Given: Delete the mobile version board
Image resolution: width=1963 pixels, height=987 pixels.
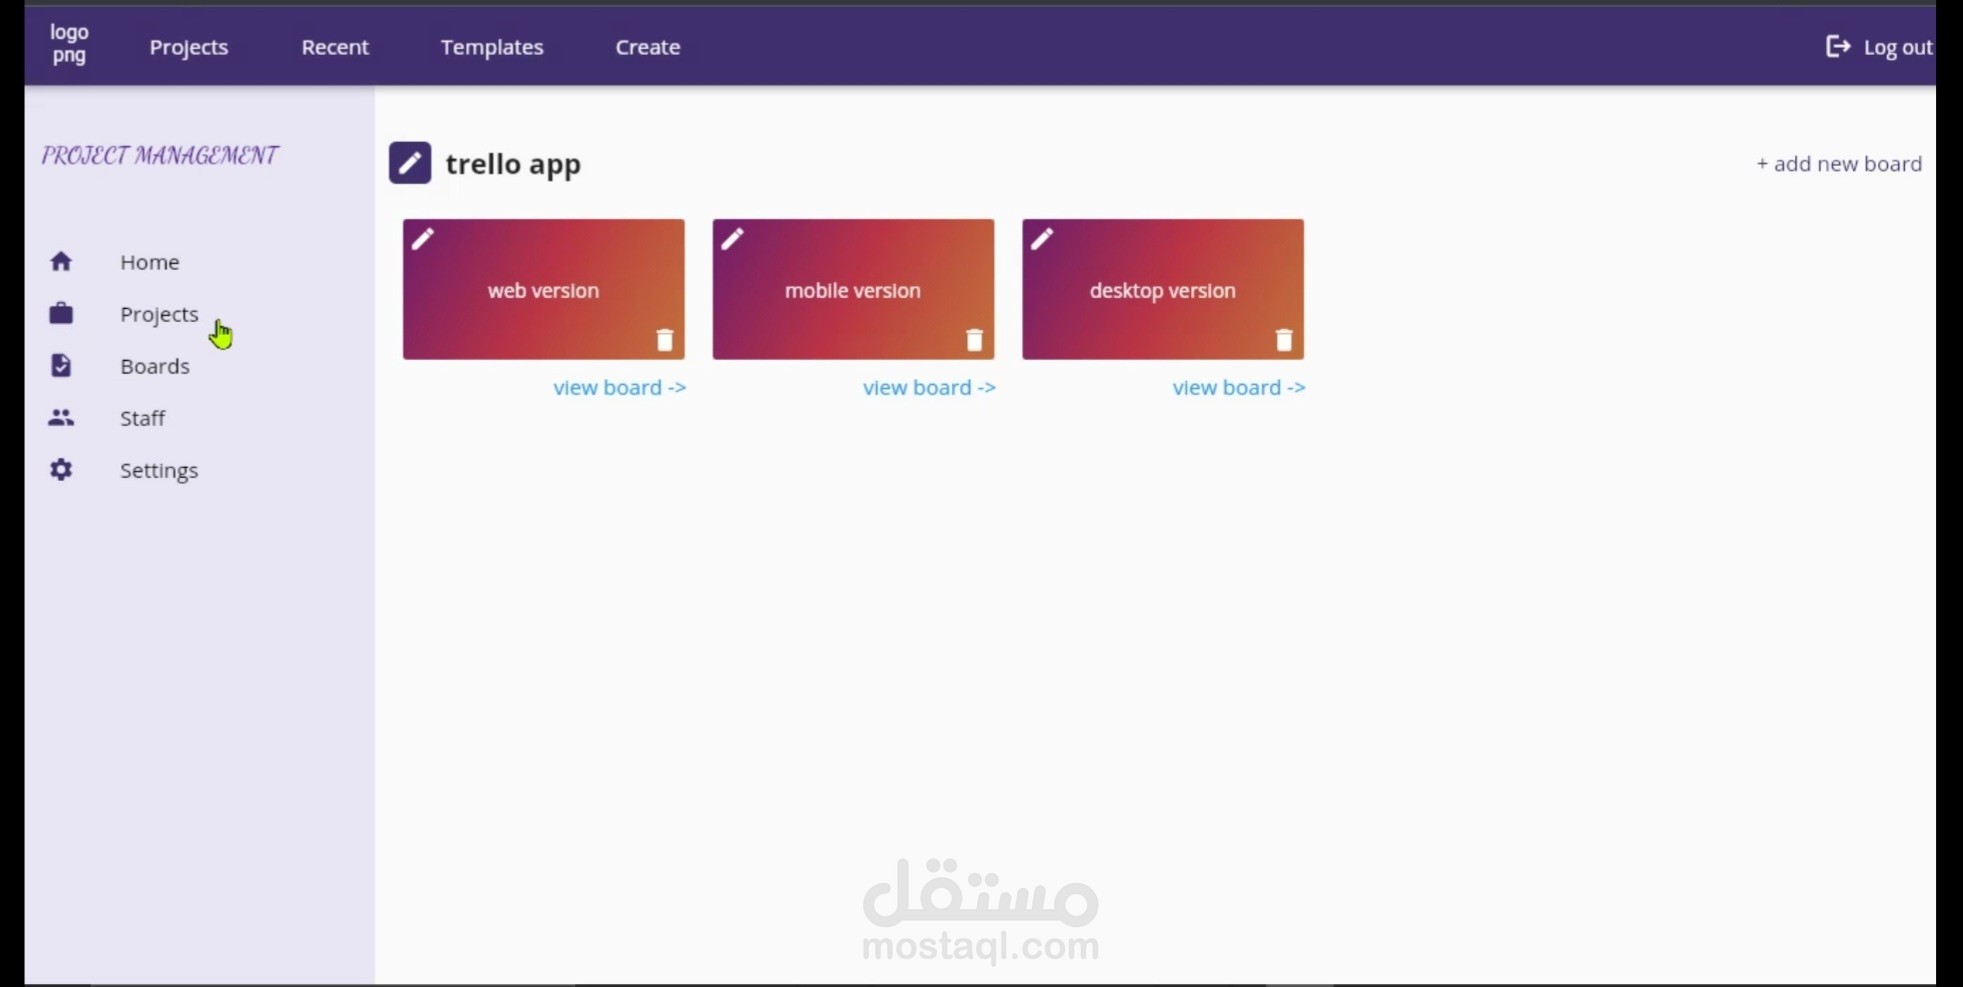Looking at the screenshot, I should click(x=975, y=339).
